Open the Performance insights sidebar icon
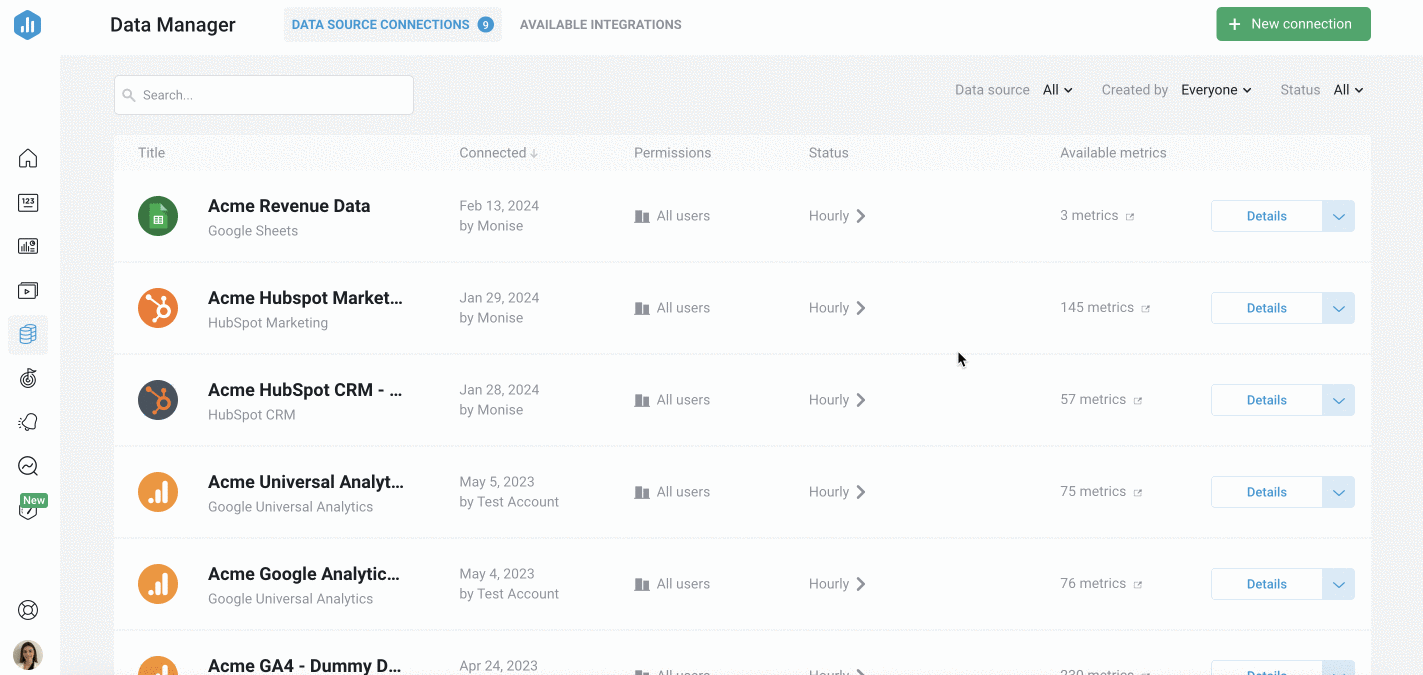This screenshot has width=1423, height=675. tap(28, 466)
